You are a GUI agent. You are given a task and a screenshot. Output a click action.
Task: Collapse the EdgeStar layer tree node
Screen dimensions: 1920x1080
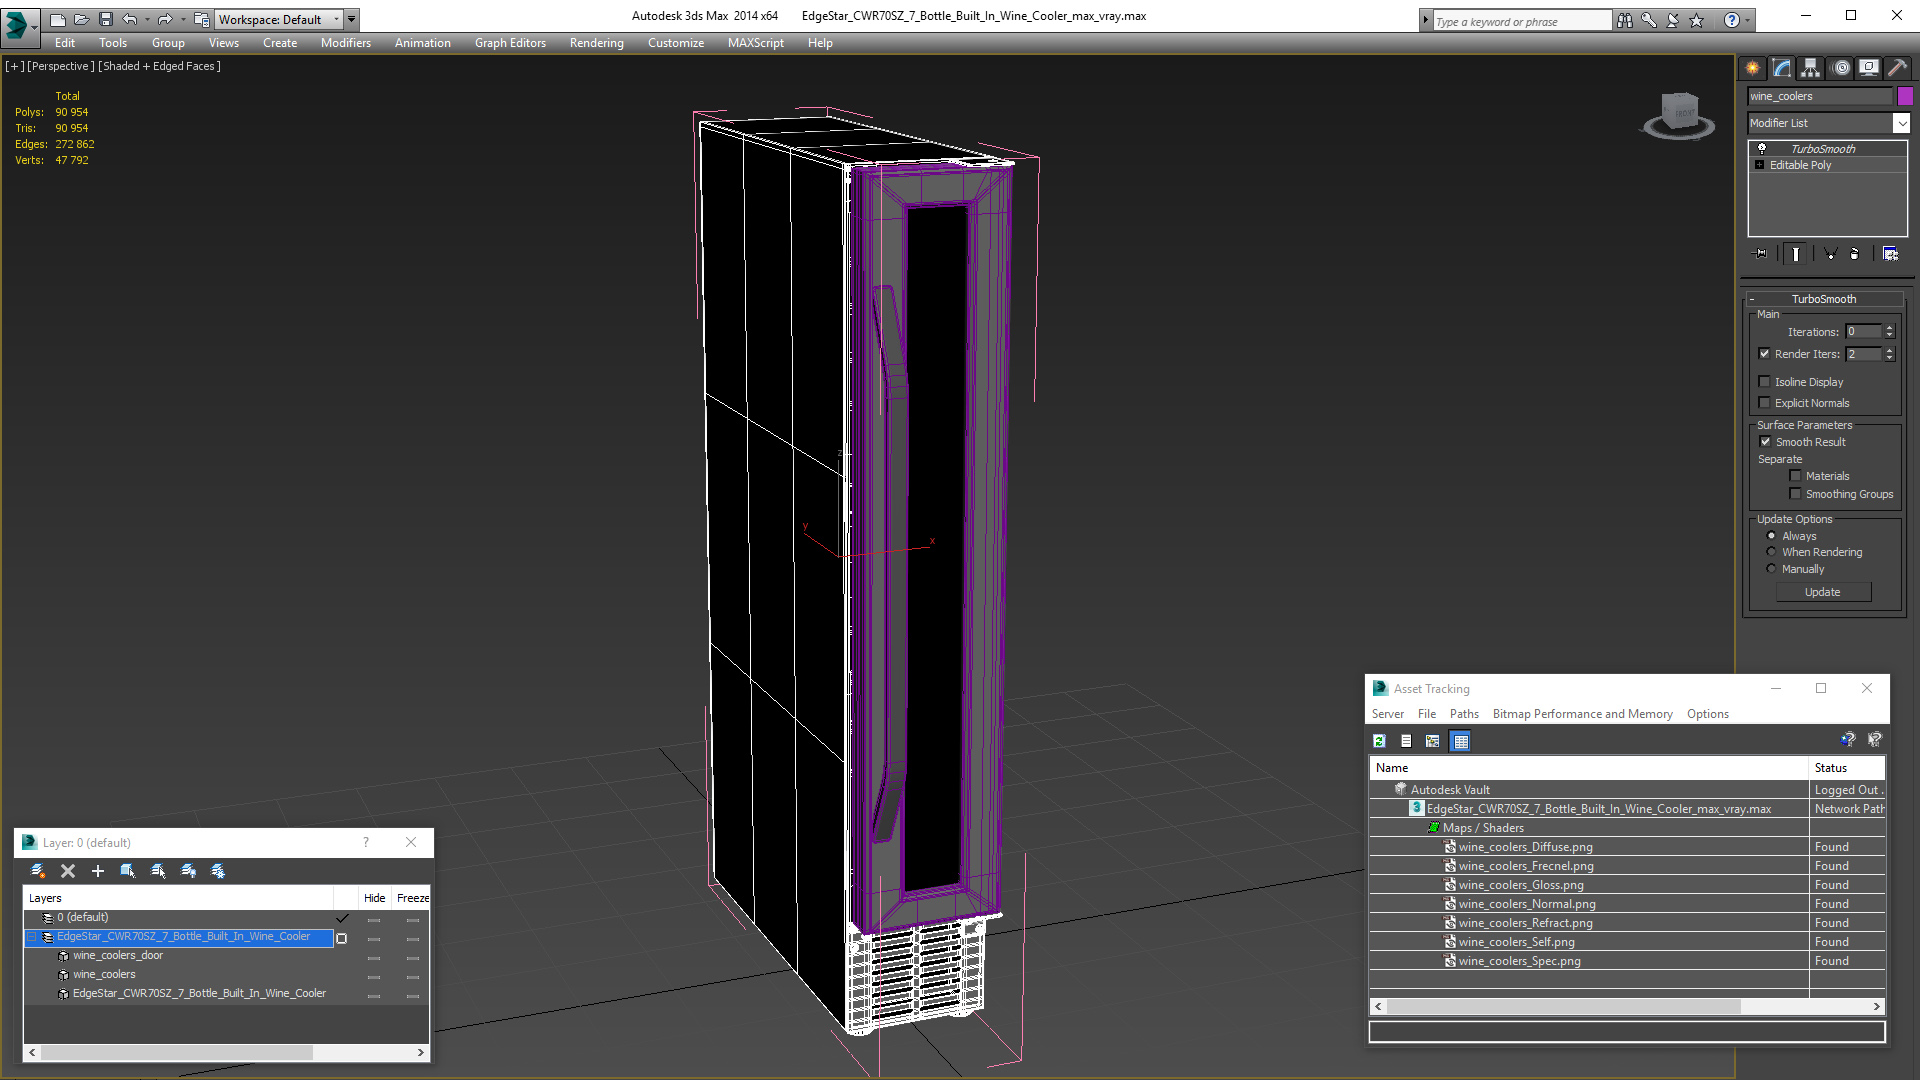point(32,937)
